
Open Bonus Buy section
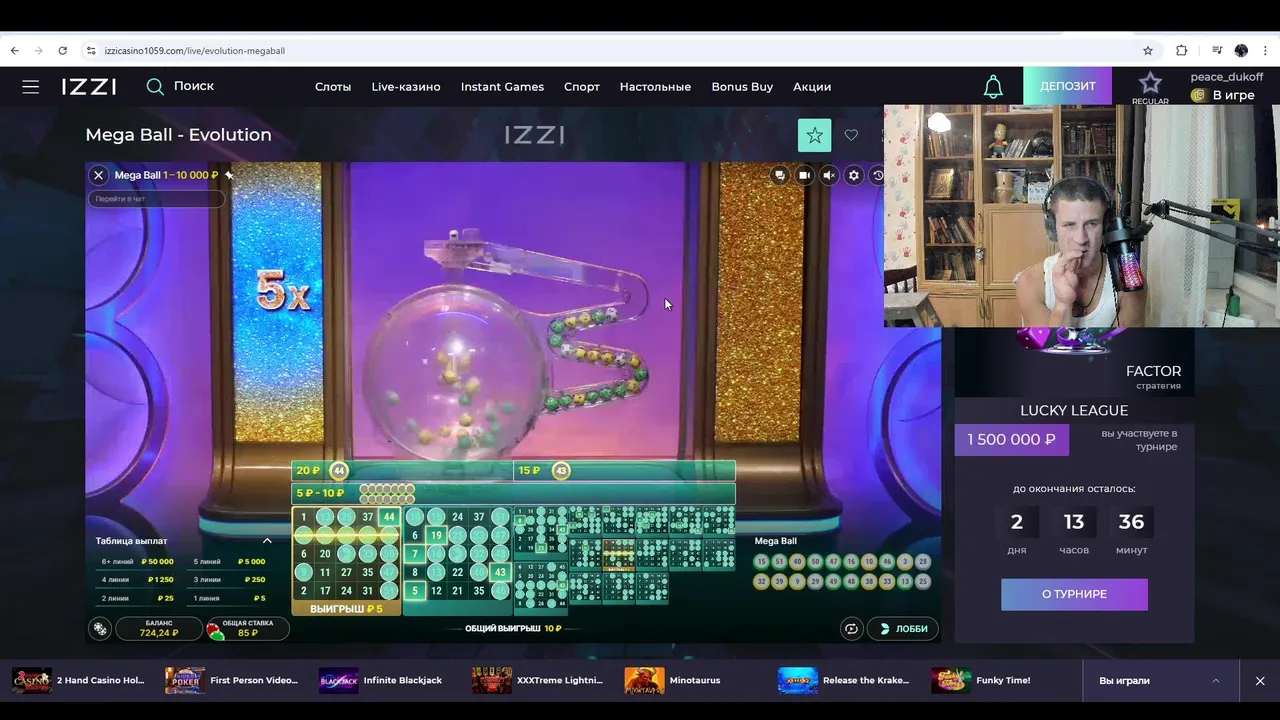[742, 87]
